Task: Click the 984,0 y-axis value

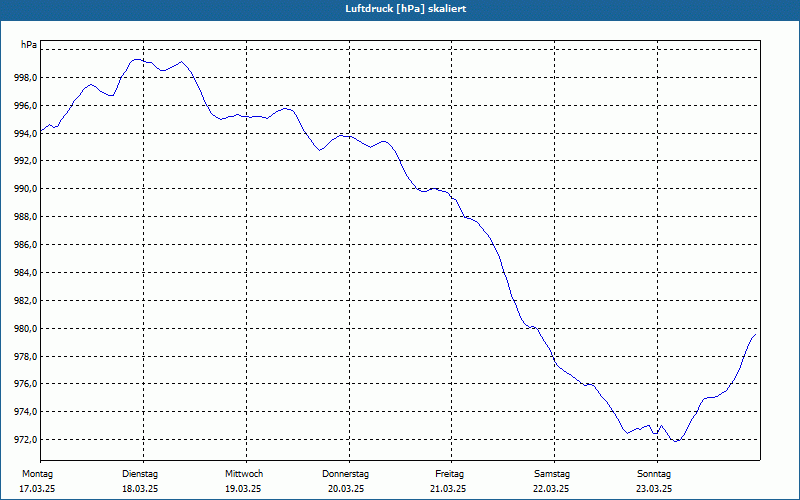Action: [26, 272]
